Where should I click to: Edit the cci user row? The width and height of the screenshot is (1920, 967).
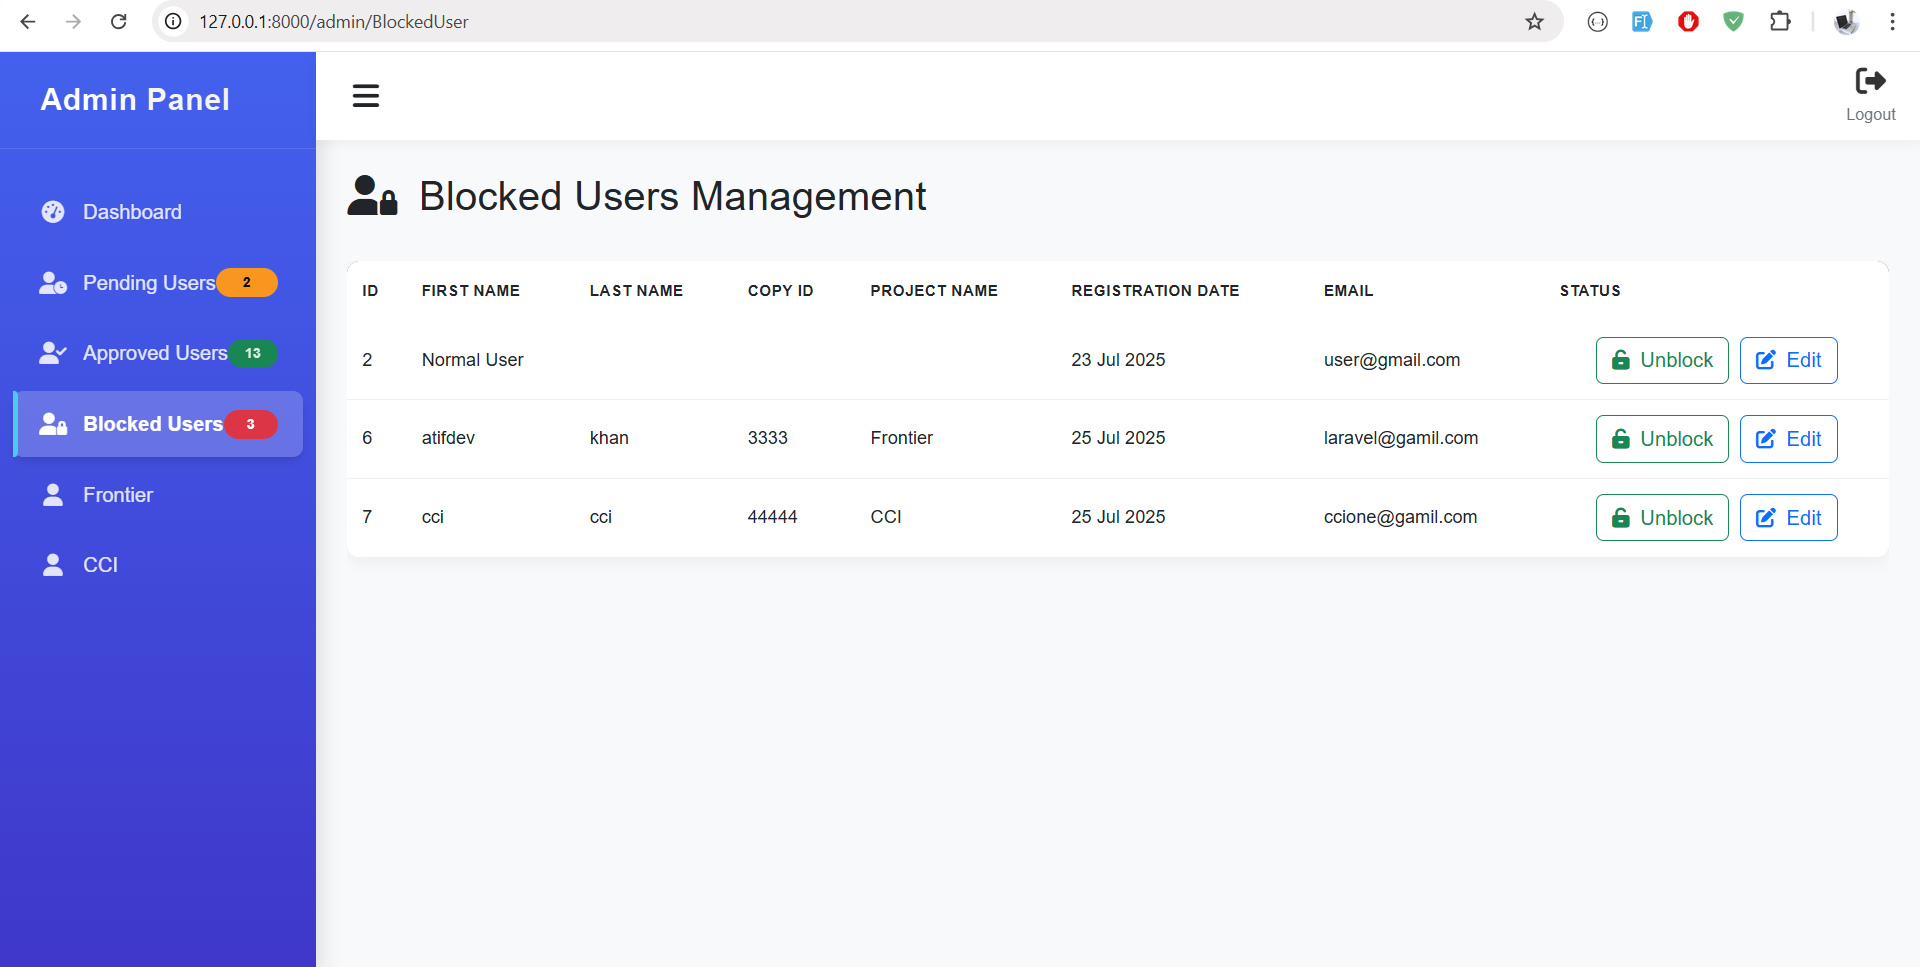pyautogui.click(x=1788, y=518)
